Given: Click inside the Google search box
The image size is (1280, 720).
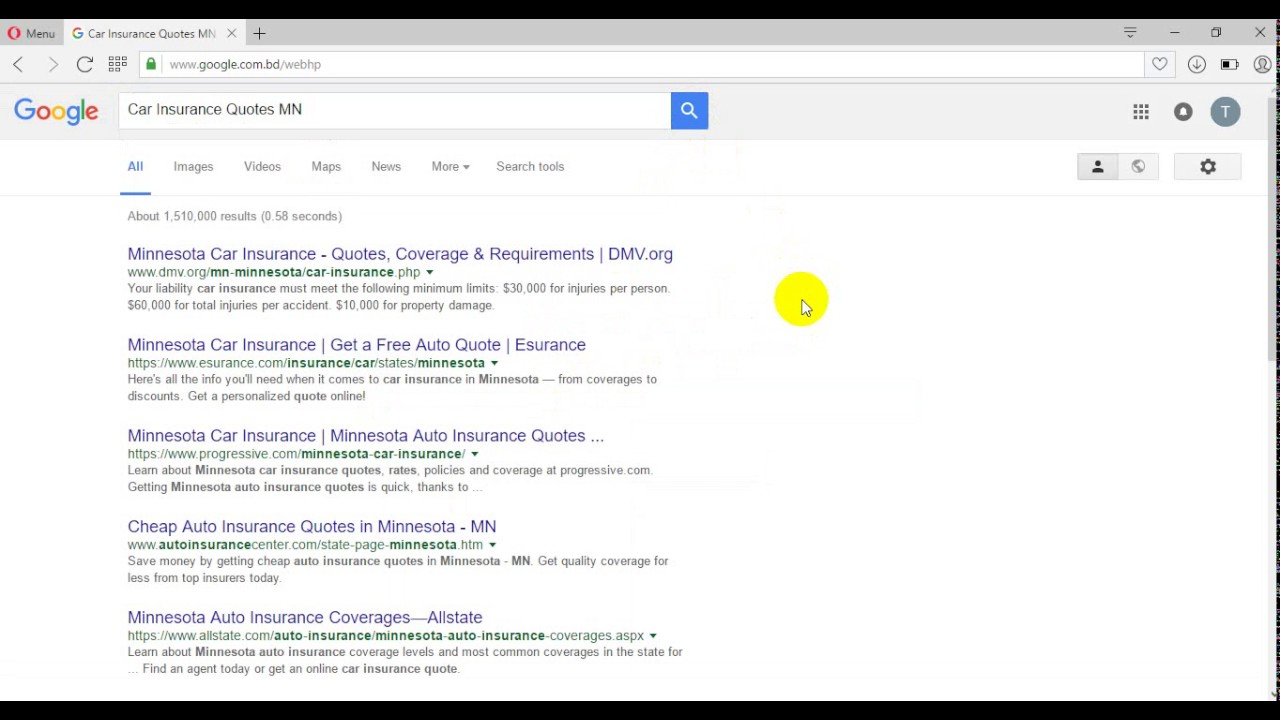Looking at the screenshot, I should (395, 110).
